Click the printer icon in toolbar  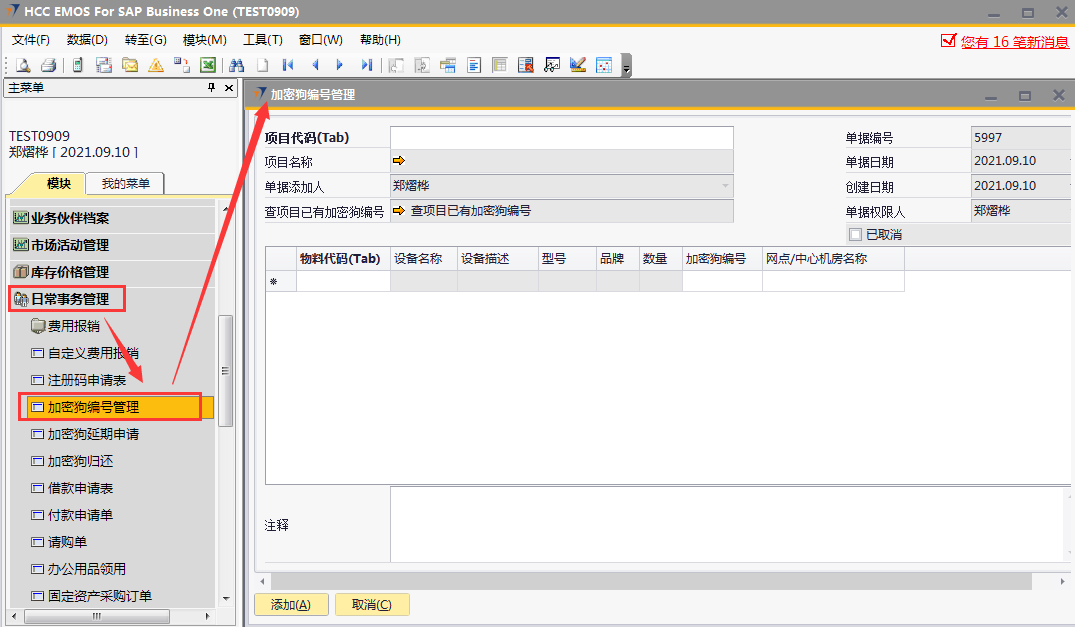[47, 65]
